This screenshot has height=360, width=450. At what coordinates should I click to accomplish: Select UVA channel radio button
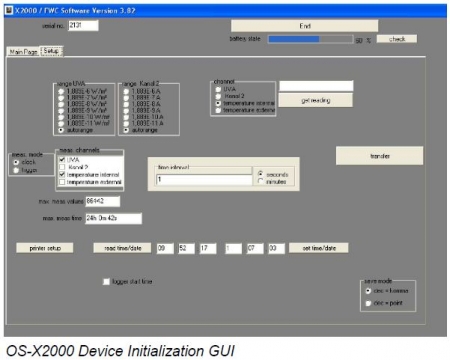(218, 89)
